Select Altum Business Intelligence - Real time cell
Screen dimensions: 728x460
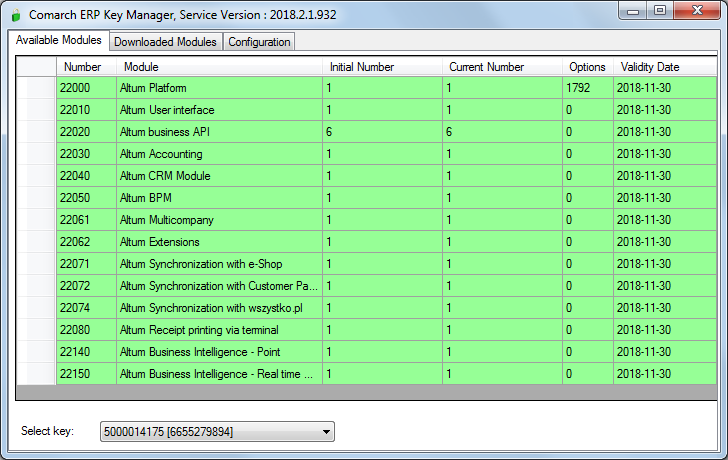tap(219, 374)
